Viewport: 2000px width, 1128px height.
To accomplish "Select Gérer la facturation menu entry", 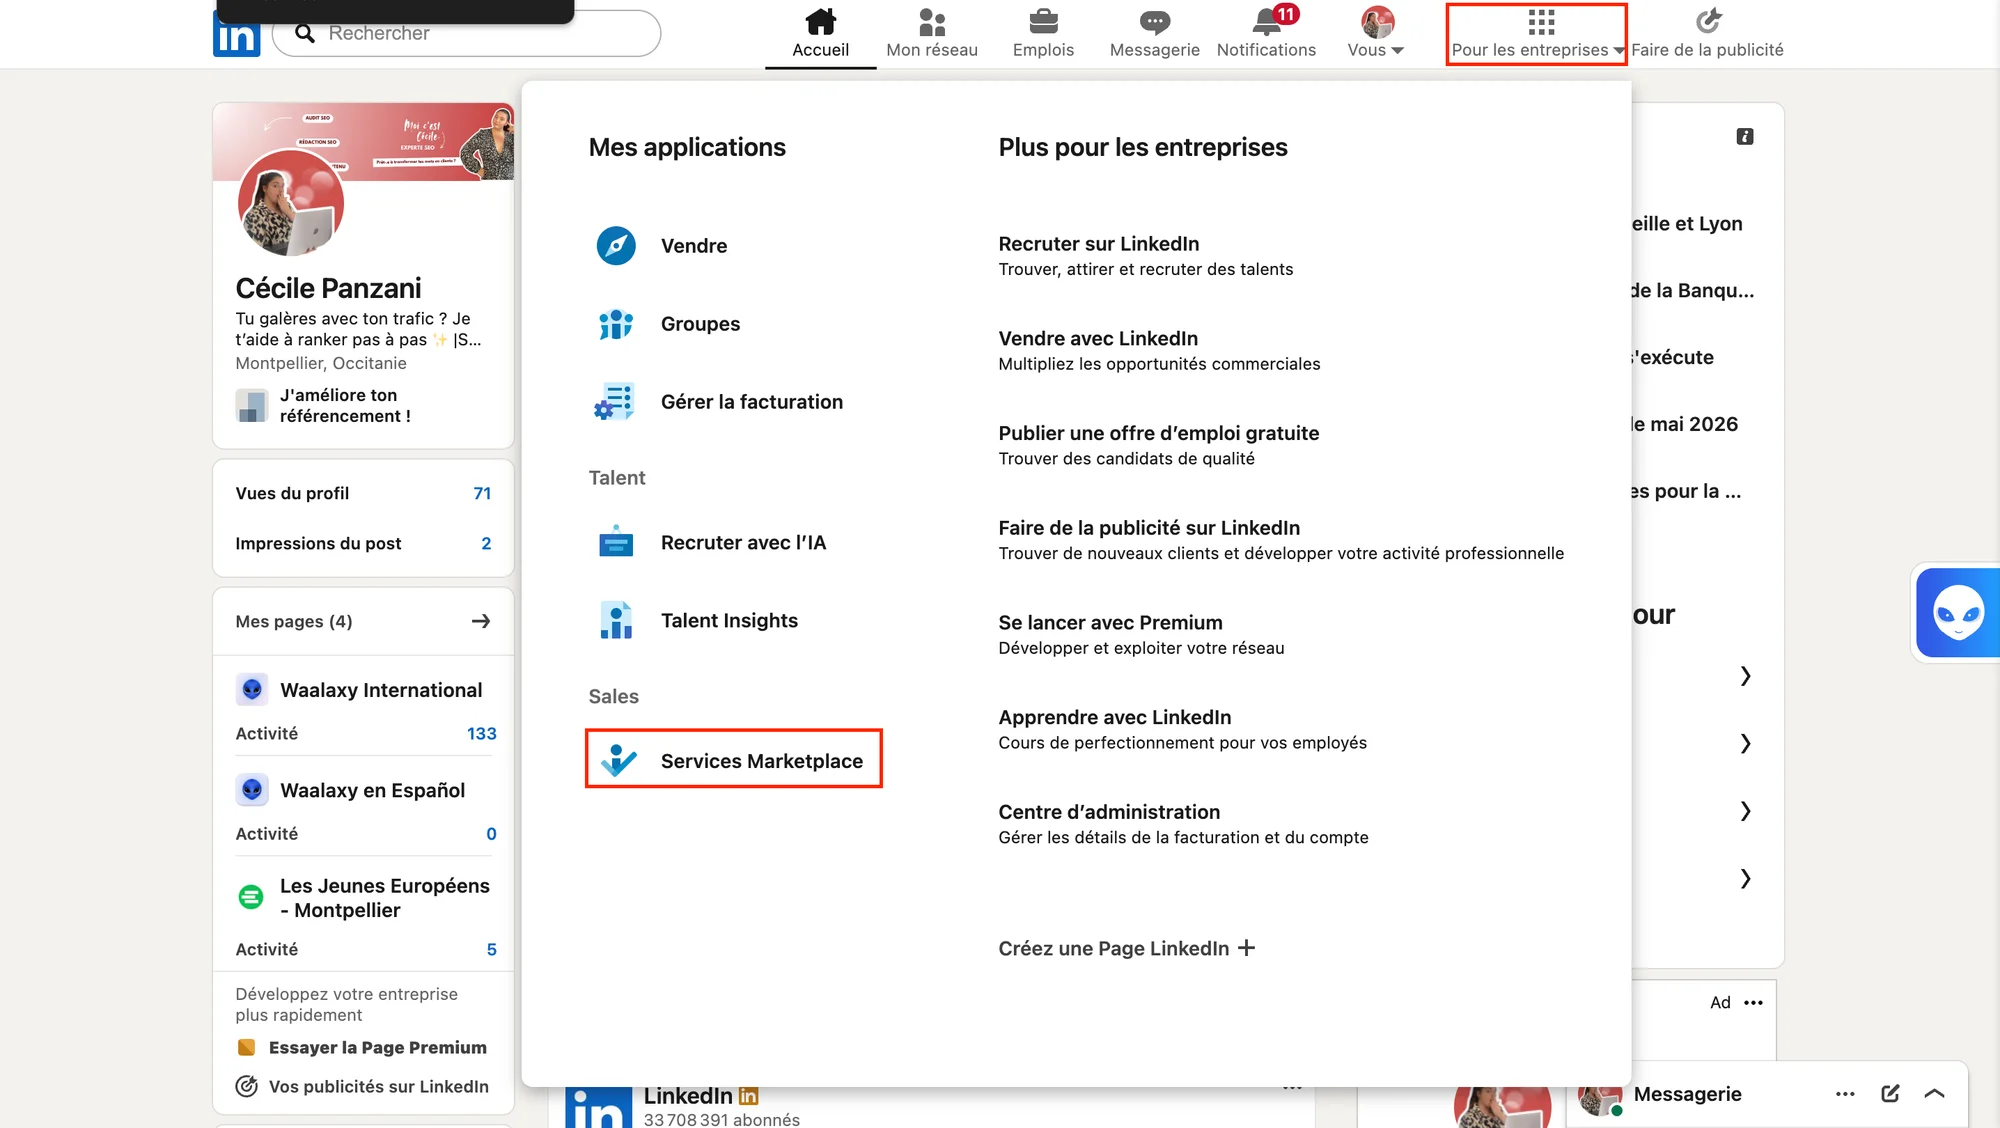I will (752, 402).
